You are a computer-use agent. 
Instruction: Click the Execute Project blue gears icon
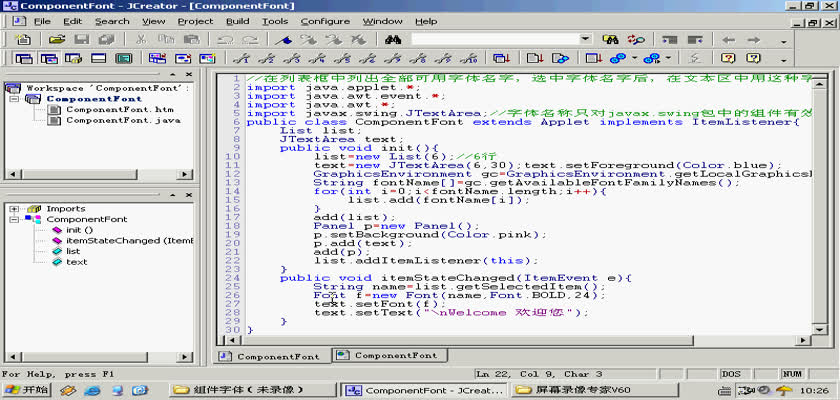click(x=619, y=58)
